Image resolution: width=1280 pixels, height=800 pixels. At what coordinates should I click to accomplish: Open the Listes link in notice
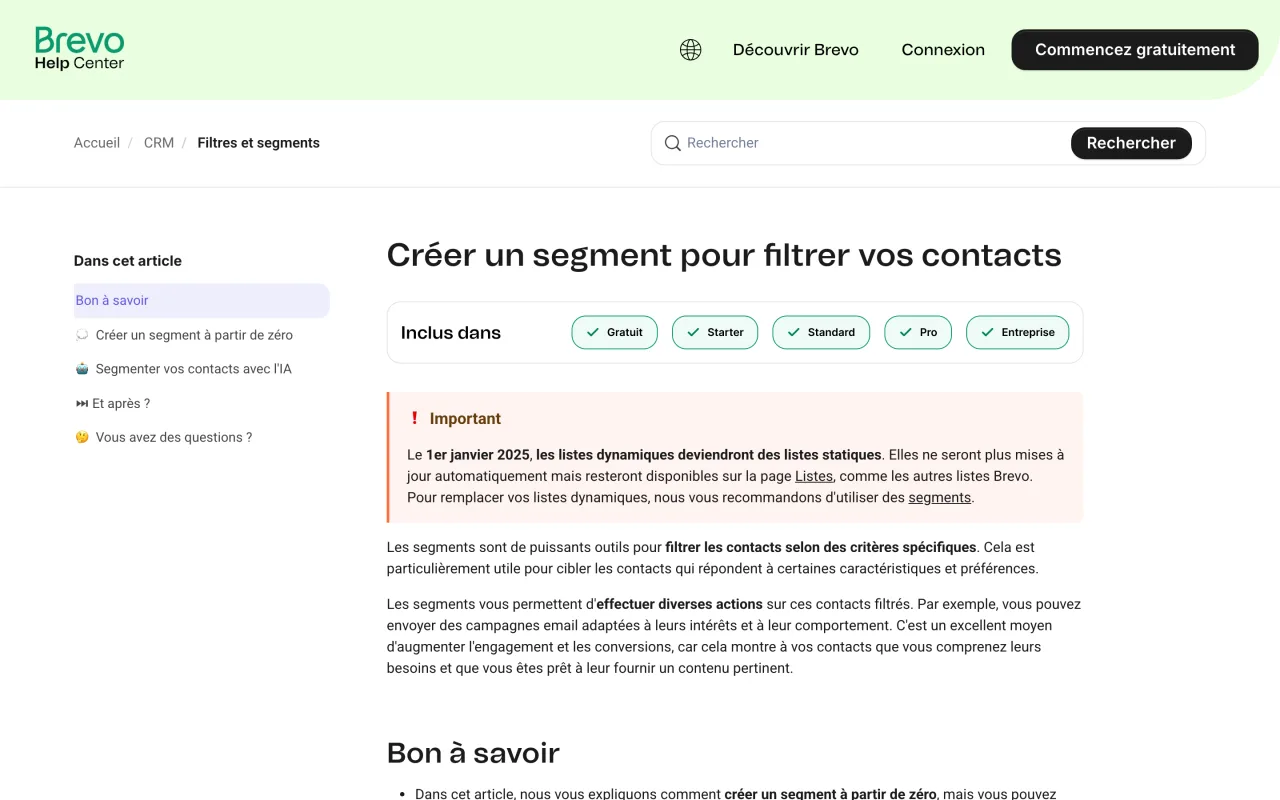coord(814,476)
